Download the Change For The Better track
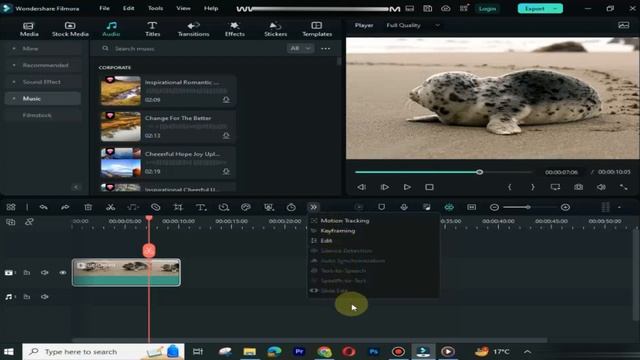640x360 pixels. point(226,136)
